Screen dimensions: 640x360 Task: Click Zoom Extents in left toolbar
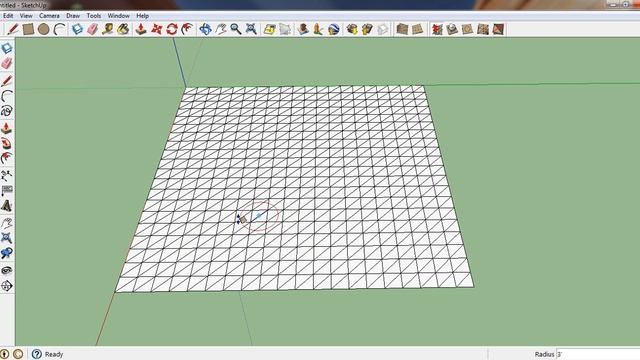coord(7,238)
